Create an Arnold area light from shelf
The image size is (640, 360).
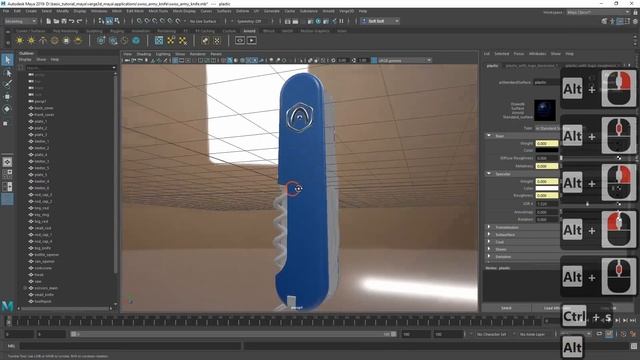coord(19,40)
